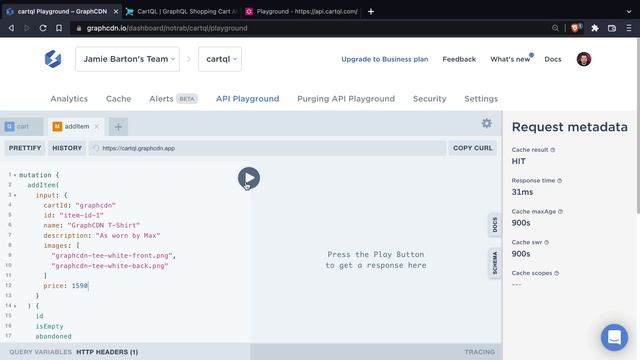
Task: Click the GraphCDN logo
Action: pyautogui.click(x=53, y=59)
